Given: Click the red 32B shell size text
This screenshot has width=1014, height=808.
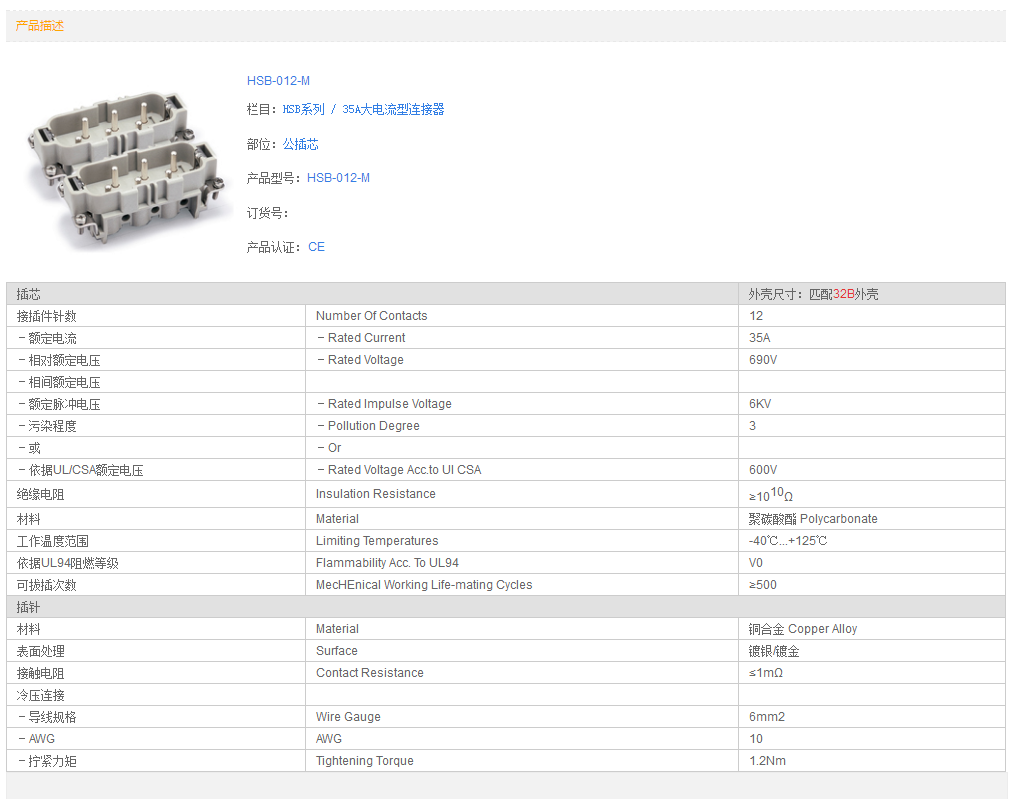Looking at the screenshot, I should tap(843, 294).
